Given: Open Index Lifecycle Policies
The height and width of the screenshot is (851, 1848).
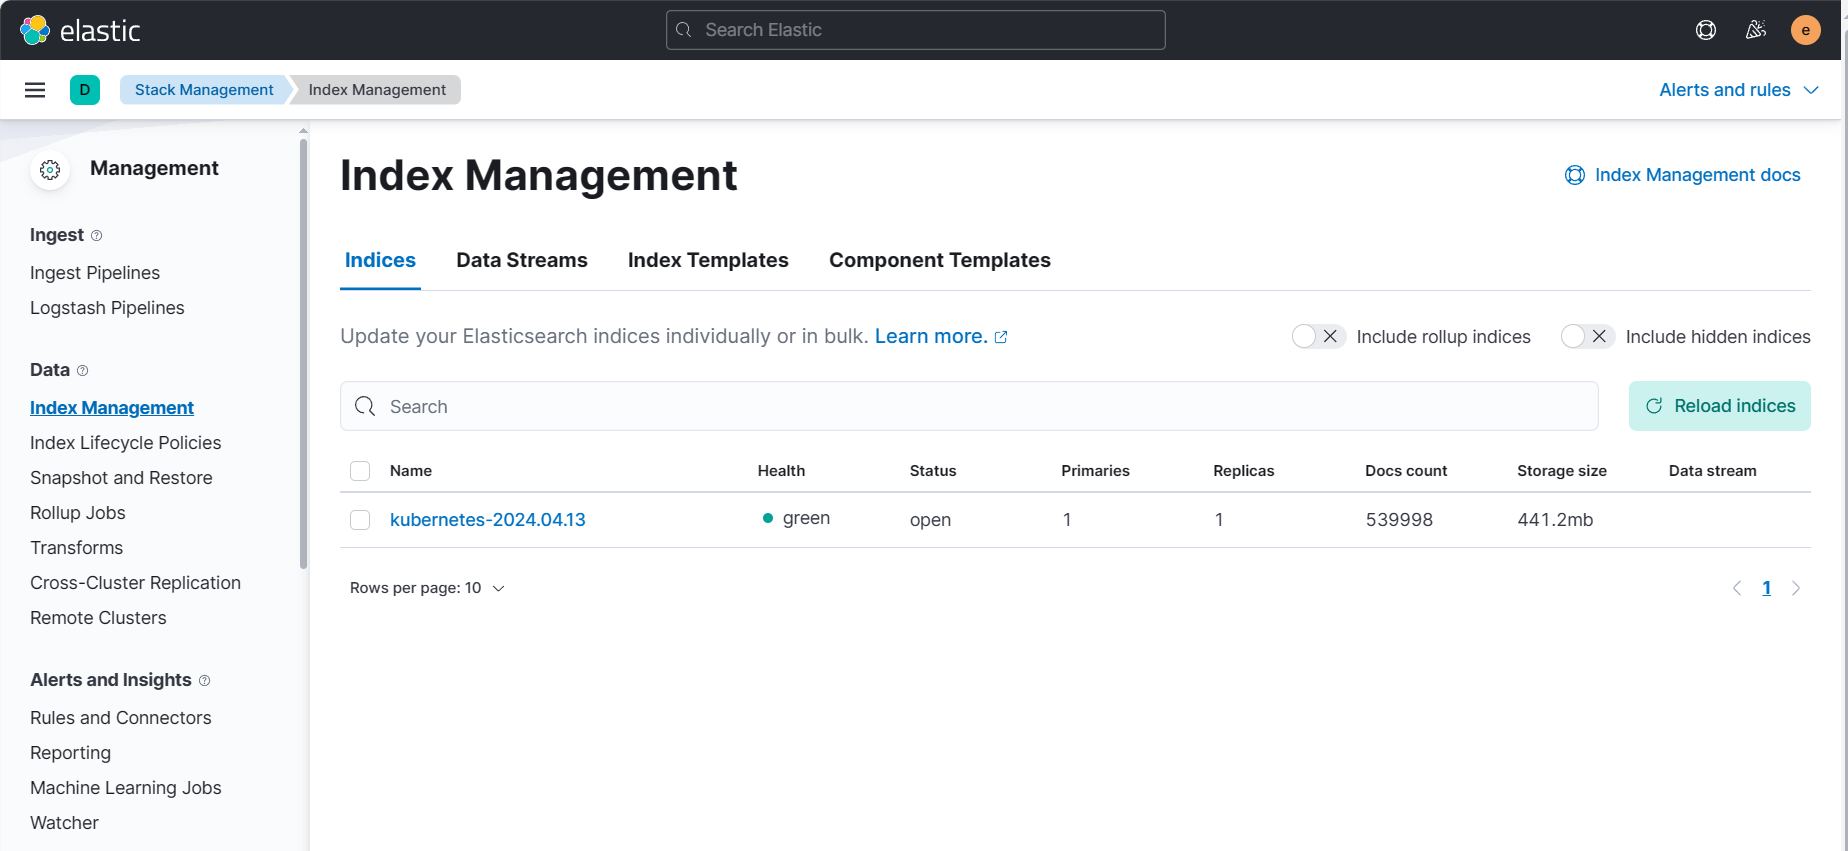Looking at the screenshot, I should point(126,443).
